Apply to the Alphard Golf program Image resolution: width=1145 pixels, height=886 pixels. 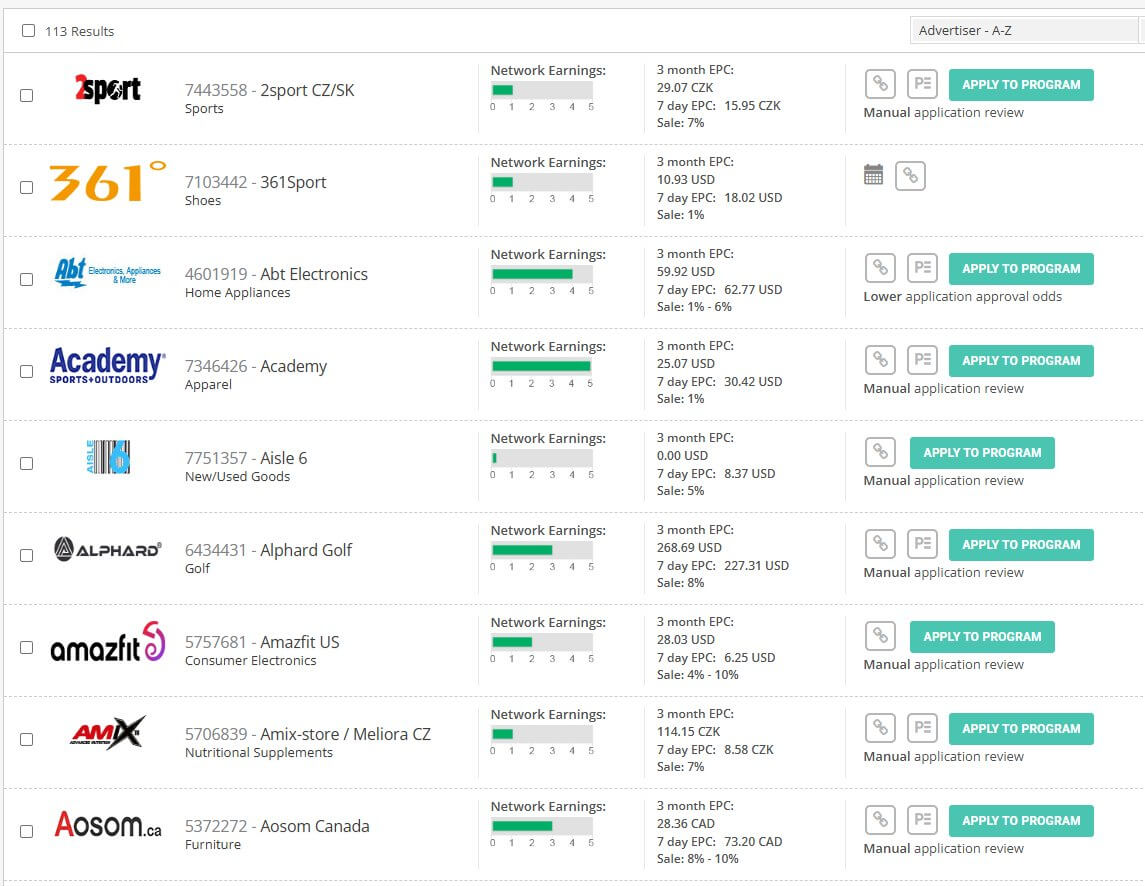[x=1021, y=545]
